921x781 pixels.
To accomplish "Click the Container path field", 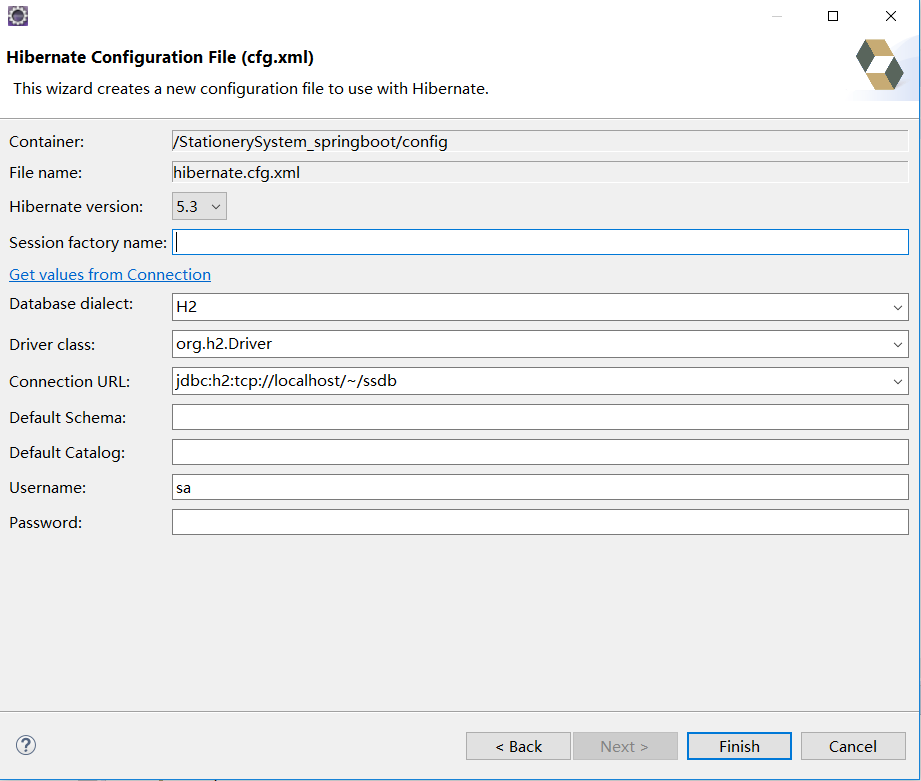I will (540, 142).
